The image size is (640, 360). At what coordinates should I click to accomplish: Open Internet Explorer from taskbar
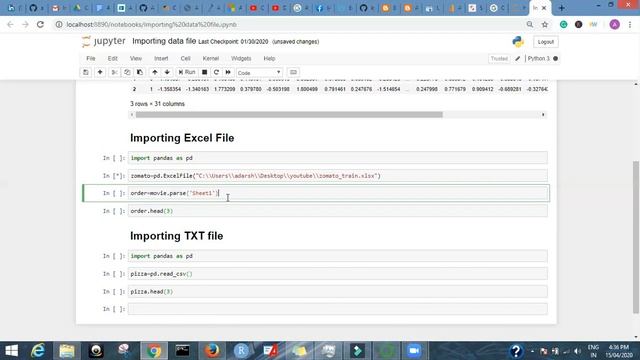coord(38,351)
